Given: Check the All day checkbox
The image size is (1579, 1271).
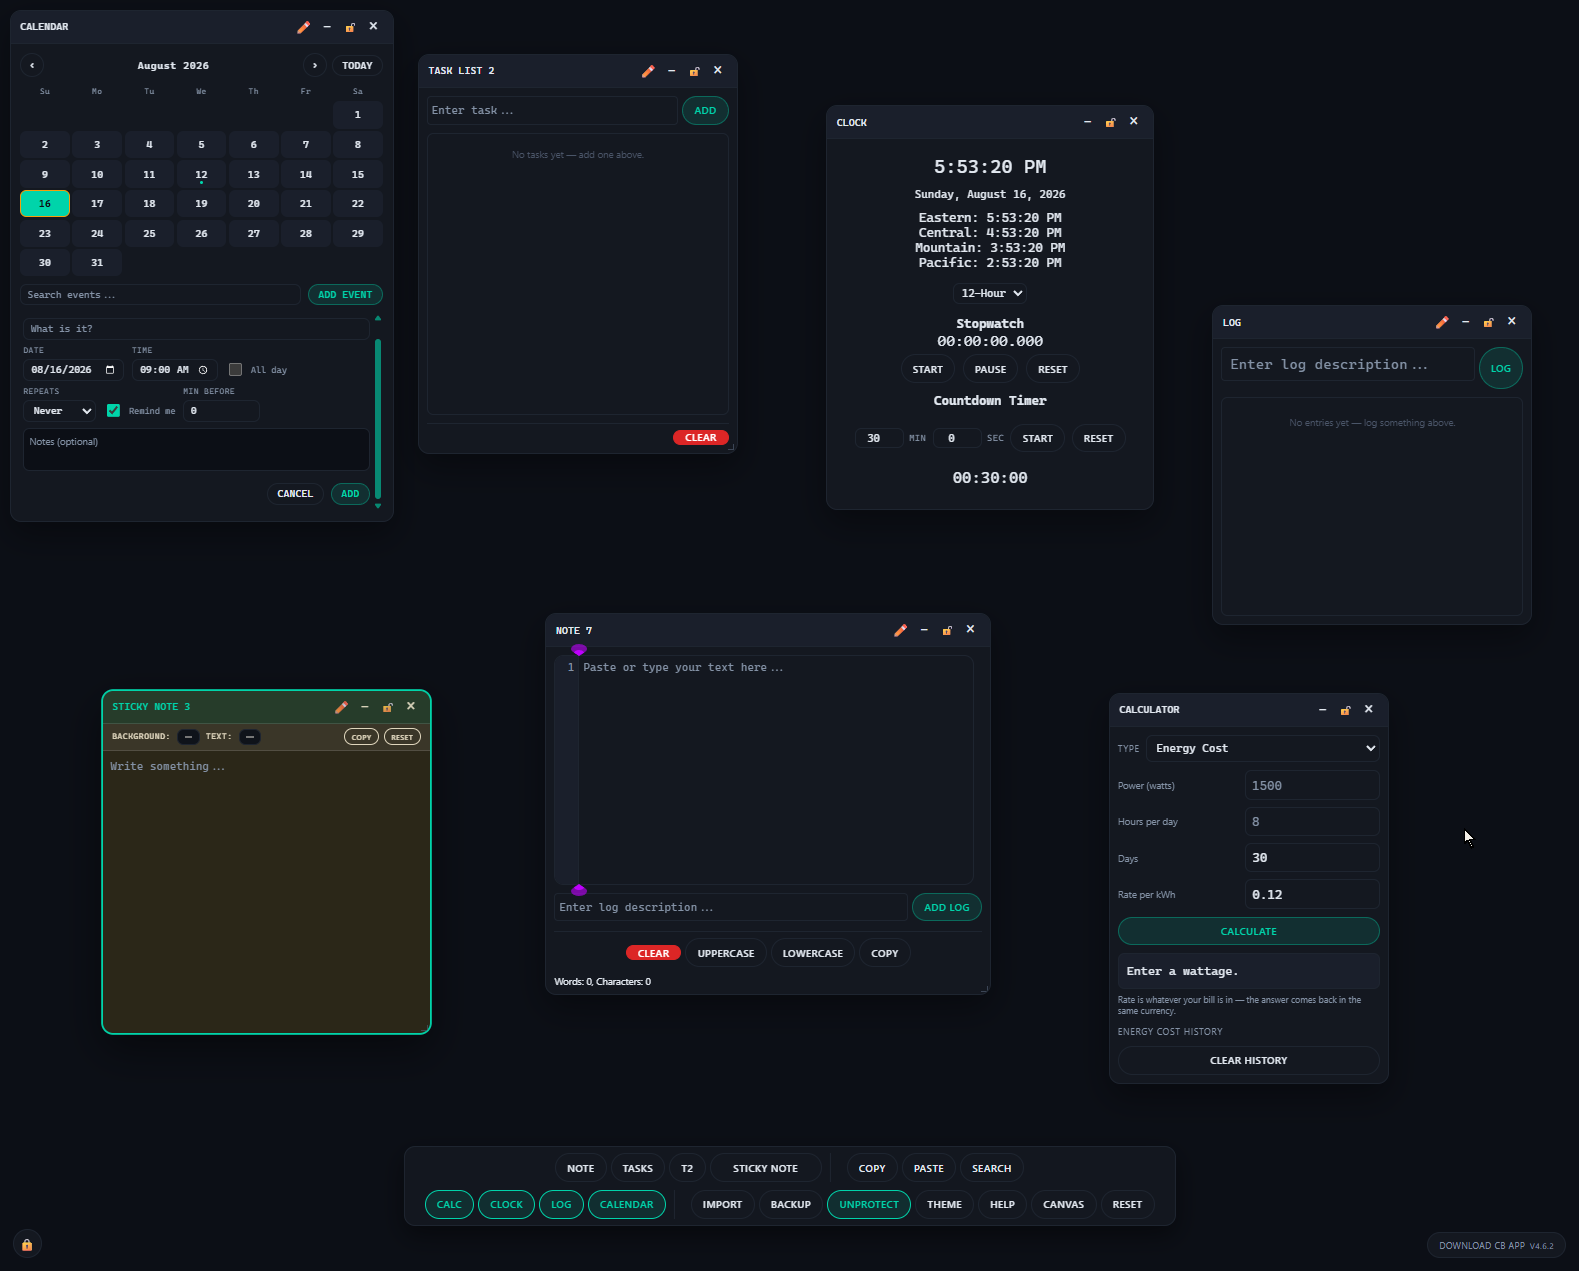Looking at the screenshot, I should 235,370.
